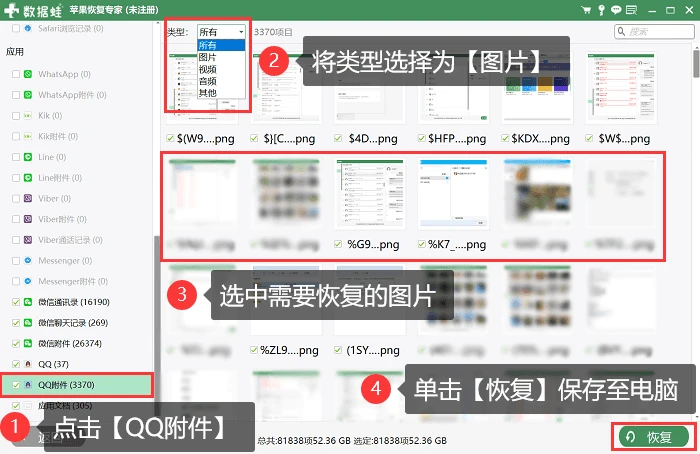Tick the Viber (0) checkbox
Screen dimensions: 700x454
tap(16, 198)
